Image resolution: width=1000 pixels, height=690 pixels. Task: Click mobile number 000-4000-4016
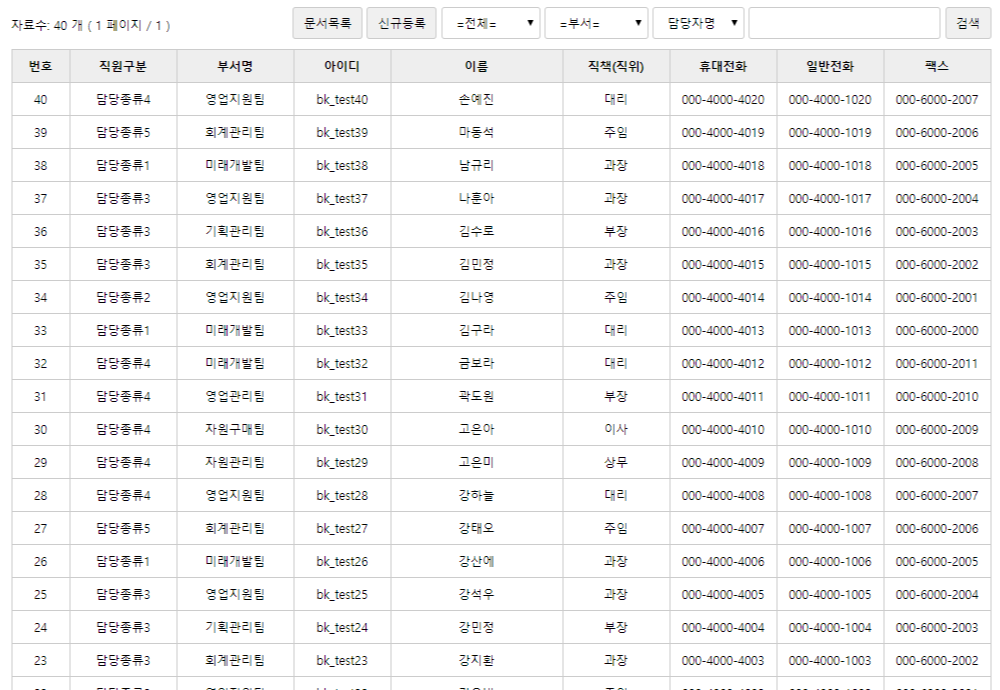pyautogui.click(x=723, y=232)
